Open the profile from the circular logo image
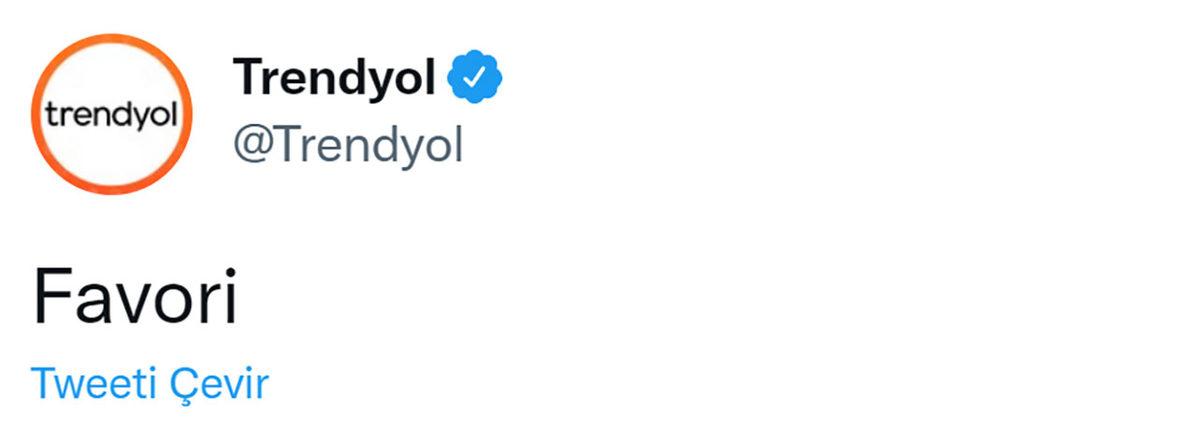Screen dimensions: 1200x436 [110, 115]
